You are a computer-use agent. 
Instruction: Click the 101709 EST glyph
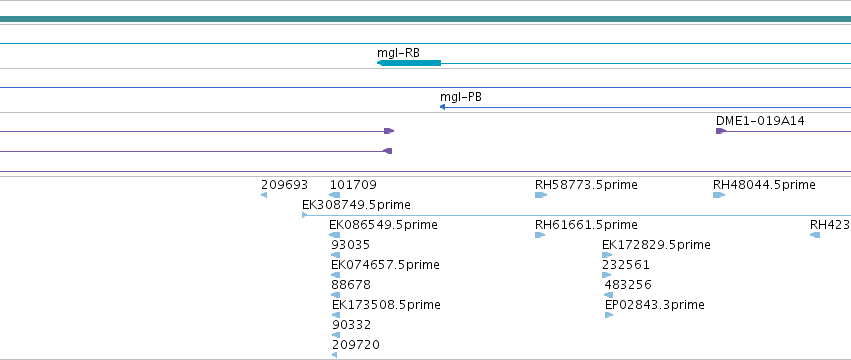coord(335,195)
